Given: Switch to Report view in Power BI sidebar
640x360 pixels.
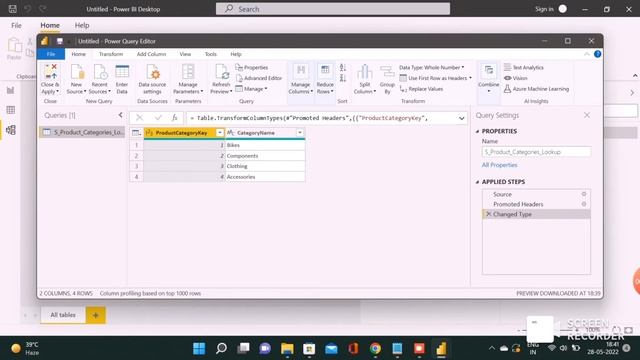Looking at the screenshot, I should (11, 90).
